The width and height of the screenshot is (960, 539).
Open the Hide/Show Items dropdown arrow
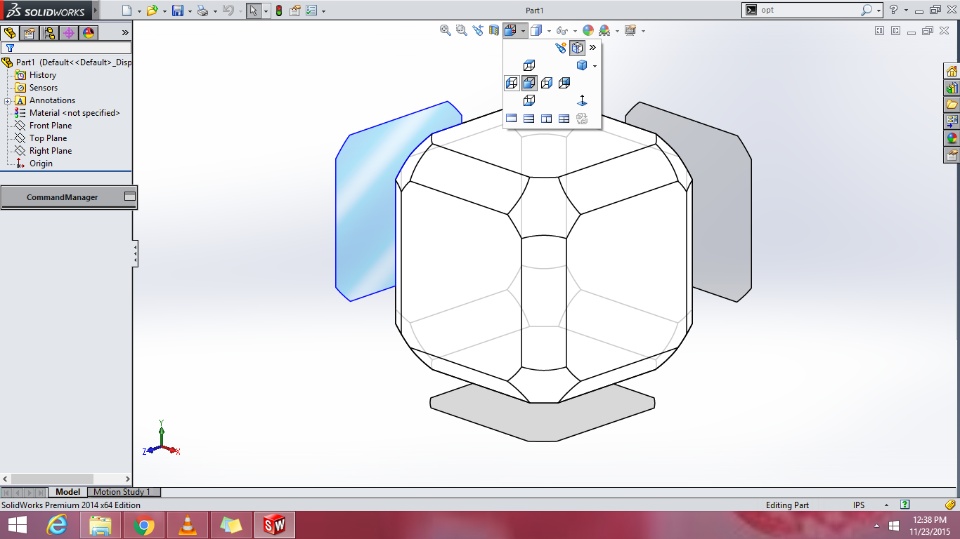click(574, 31)
